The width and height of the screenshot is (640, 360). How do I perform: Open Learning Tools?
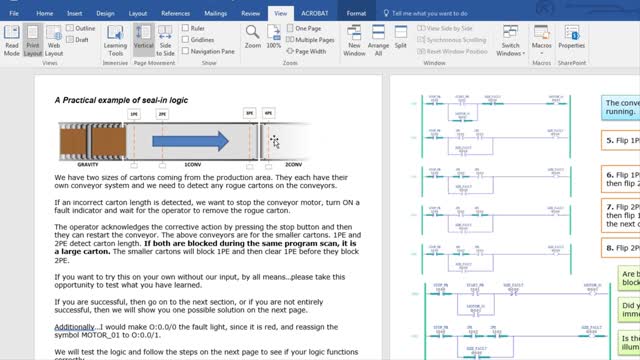click(115, 40)
